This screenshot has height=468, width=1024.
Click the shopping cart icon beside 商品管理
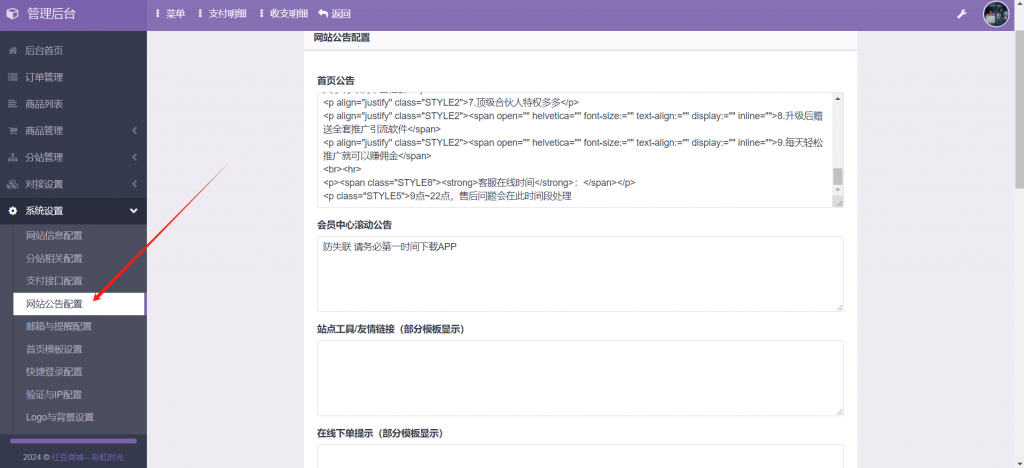(13, 131)
